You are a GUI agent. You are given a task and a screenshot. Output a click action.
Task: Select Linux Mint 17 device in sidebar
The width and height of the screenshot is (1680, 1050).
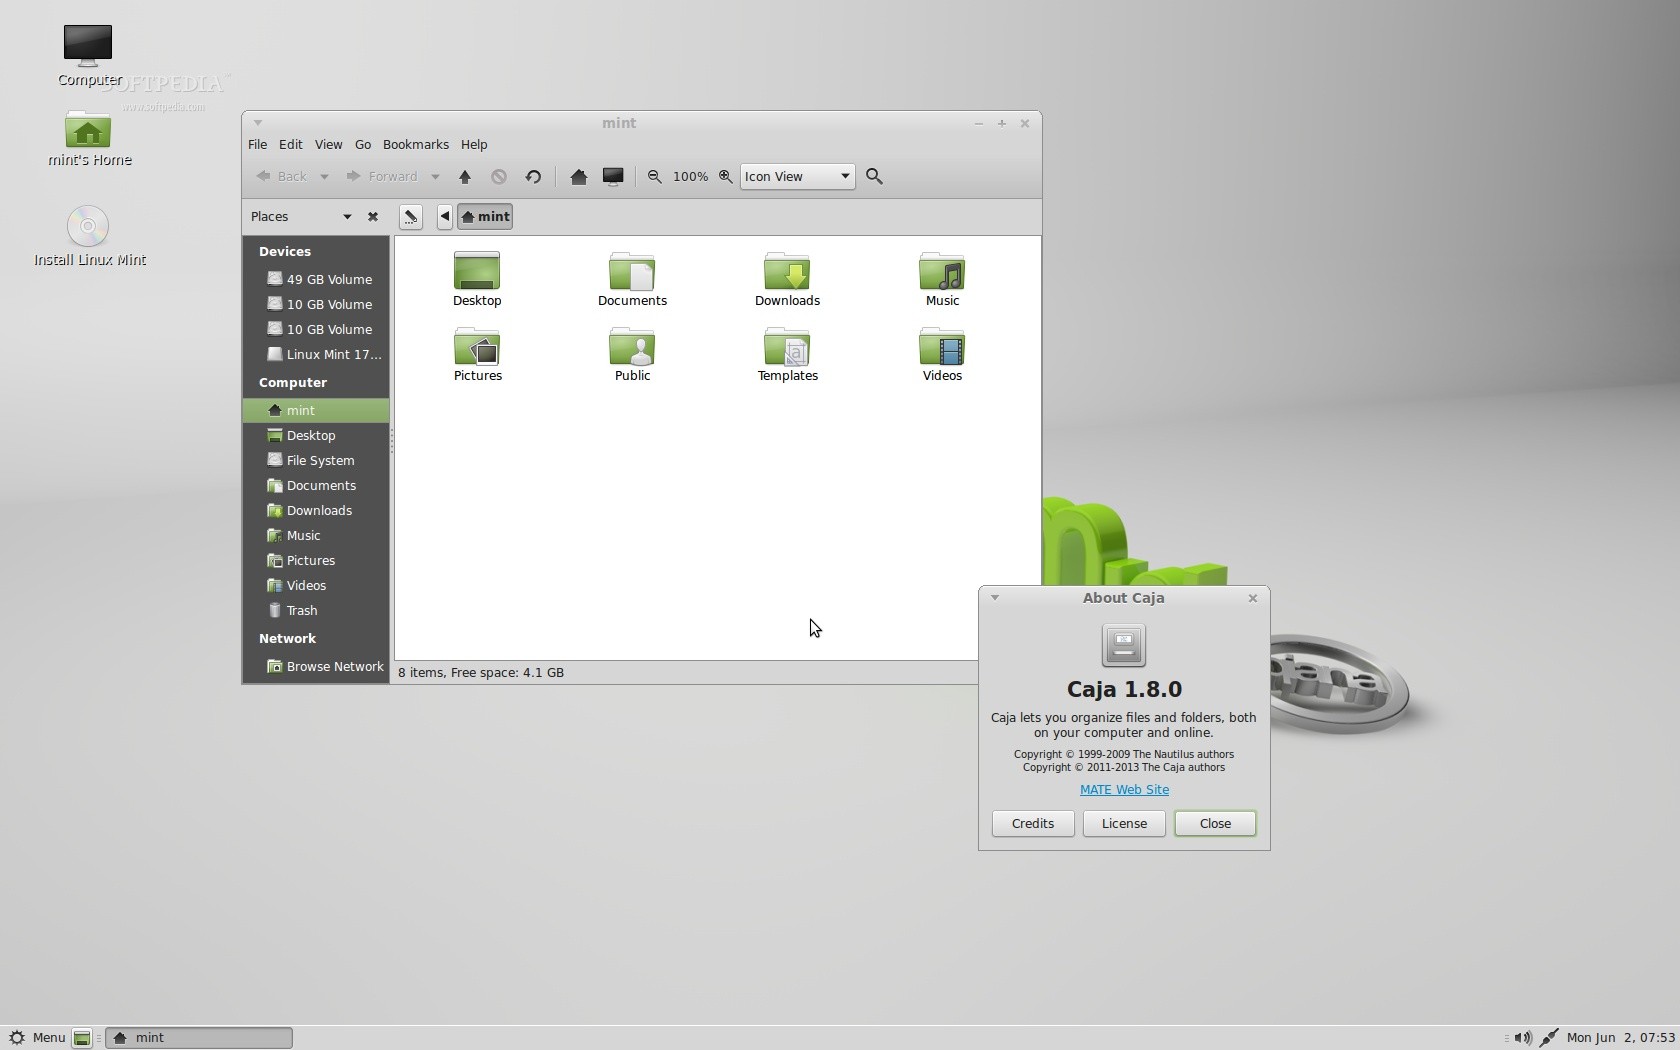316,355
